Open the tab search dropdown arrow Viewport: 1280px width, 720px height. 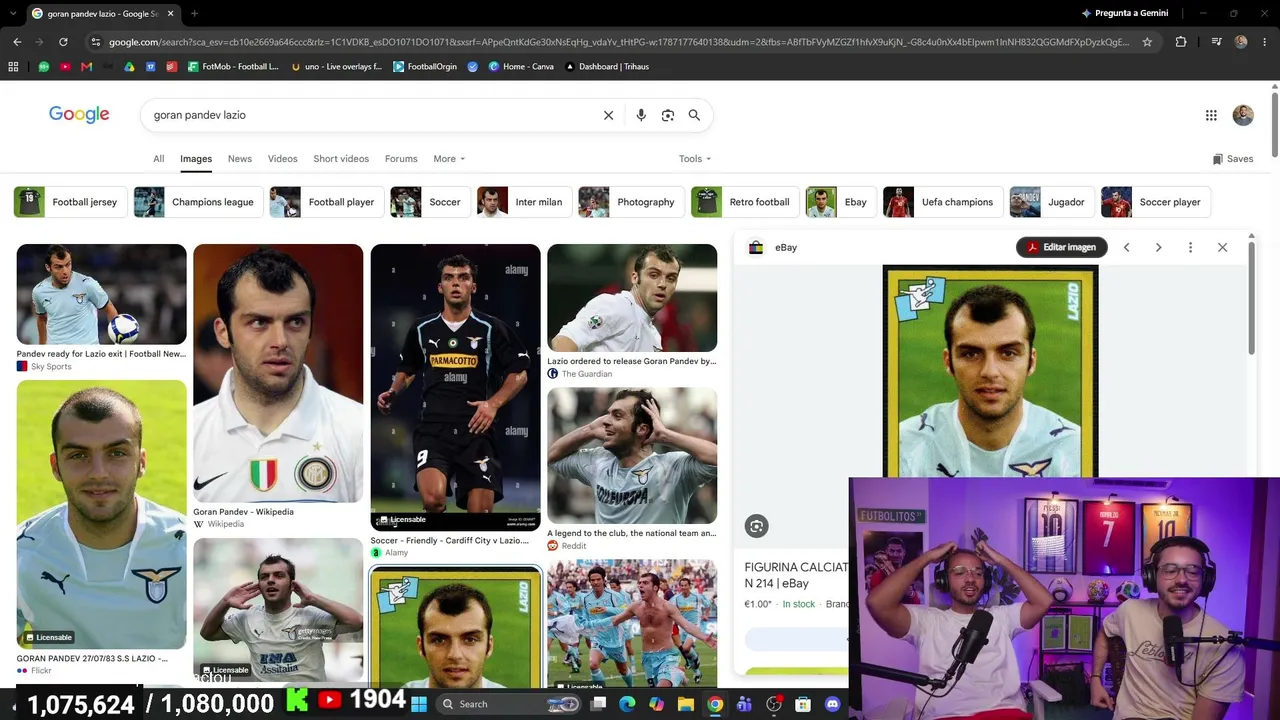12,13
